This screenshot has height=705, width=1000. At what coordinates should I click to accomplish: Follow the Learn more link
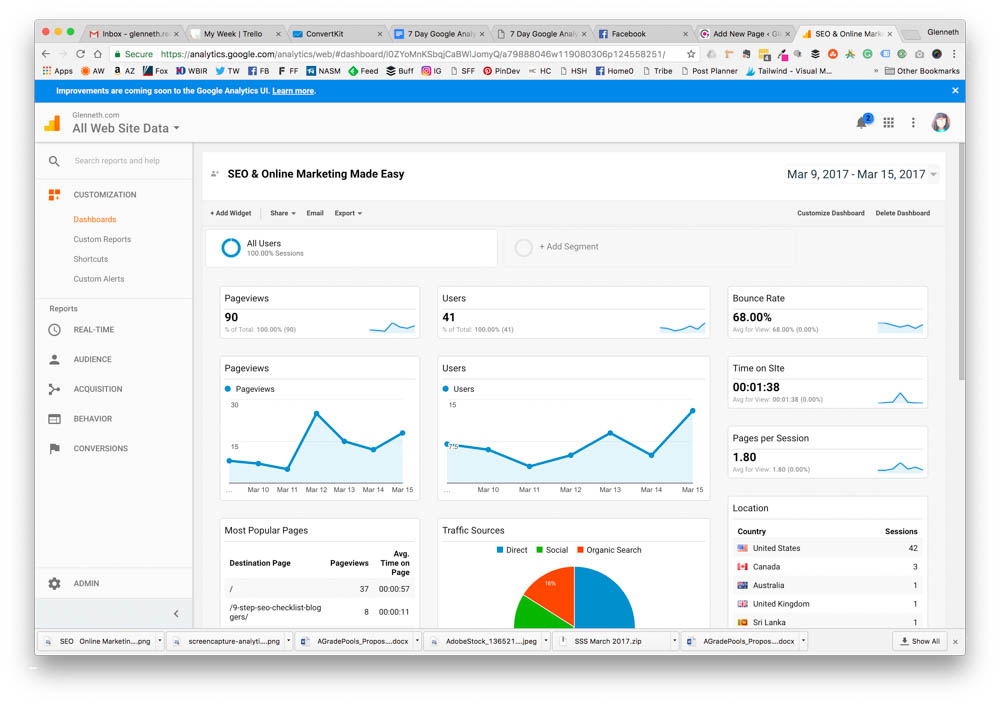pos(293,91)
